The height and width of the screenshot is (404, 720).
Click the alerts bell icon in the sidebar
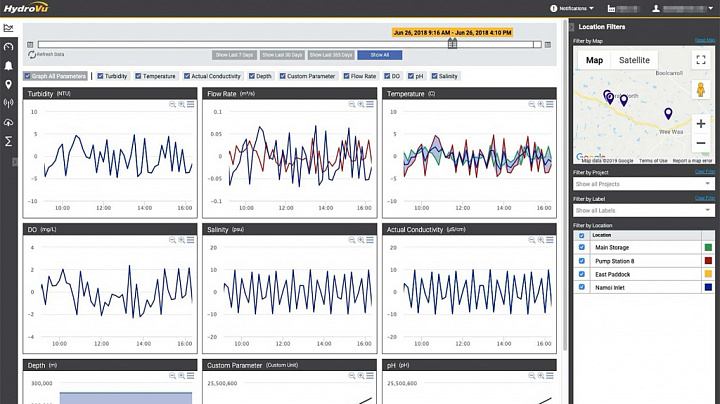9,66
